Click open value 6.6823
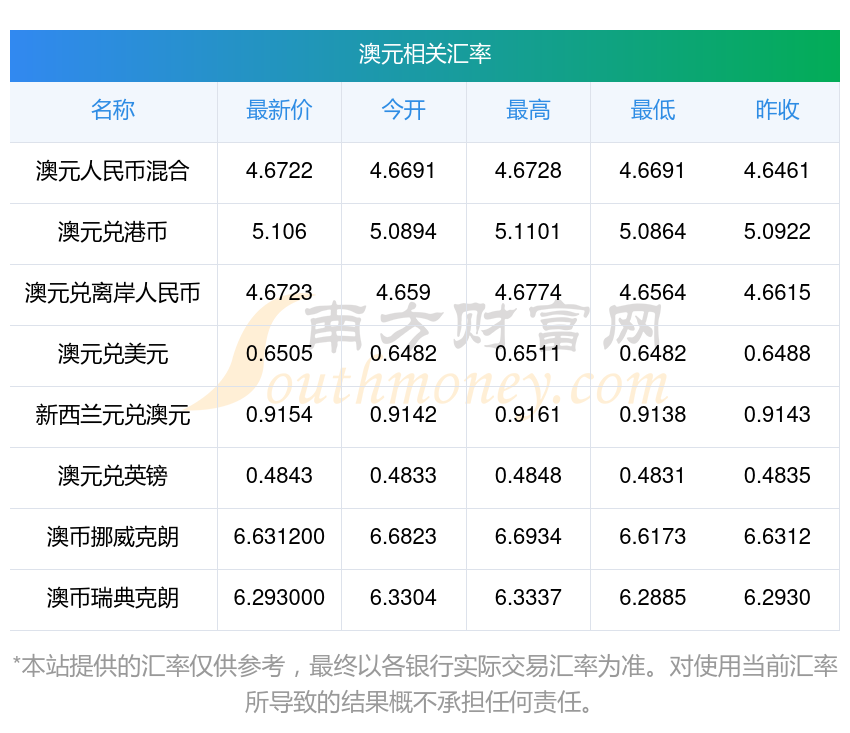 coord(403,537)
